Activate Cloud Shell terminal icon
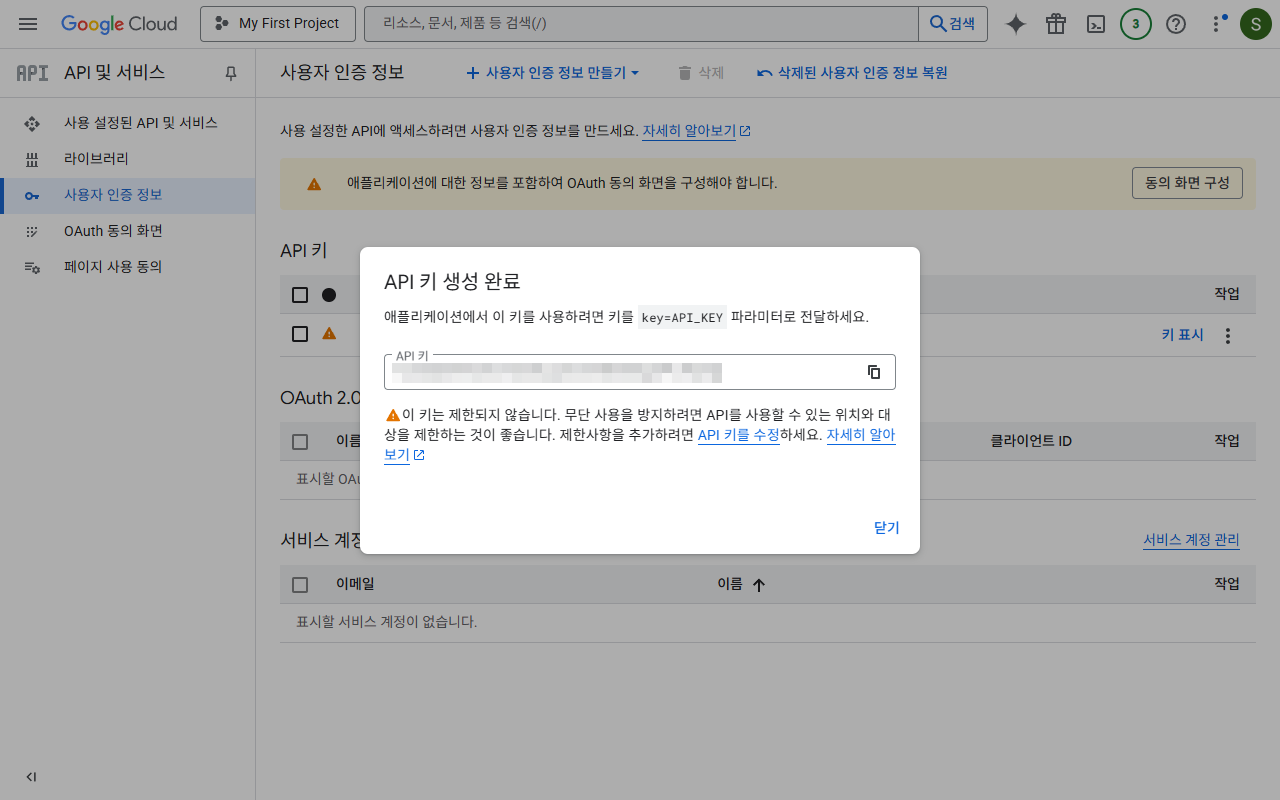The image size is (1280, 800). pyautogui.click(x=1096, y=24)
